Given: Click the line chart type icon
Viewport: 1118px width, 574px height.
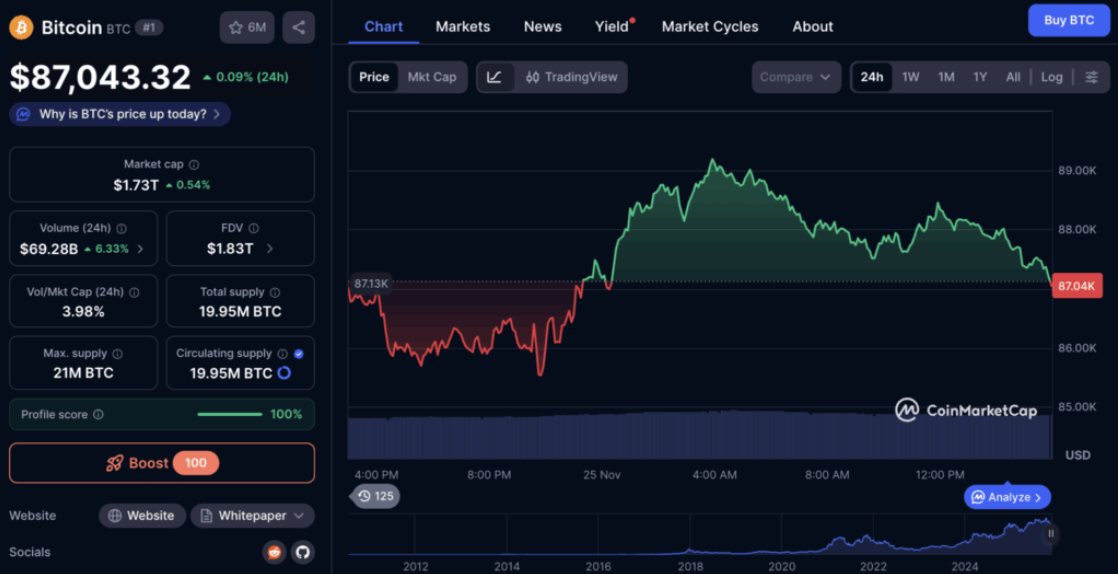Looking at the screenshot, I should [x=495, y=77].
